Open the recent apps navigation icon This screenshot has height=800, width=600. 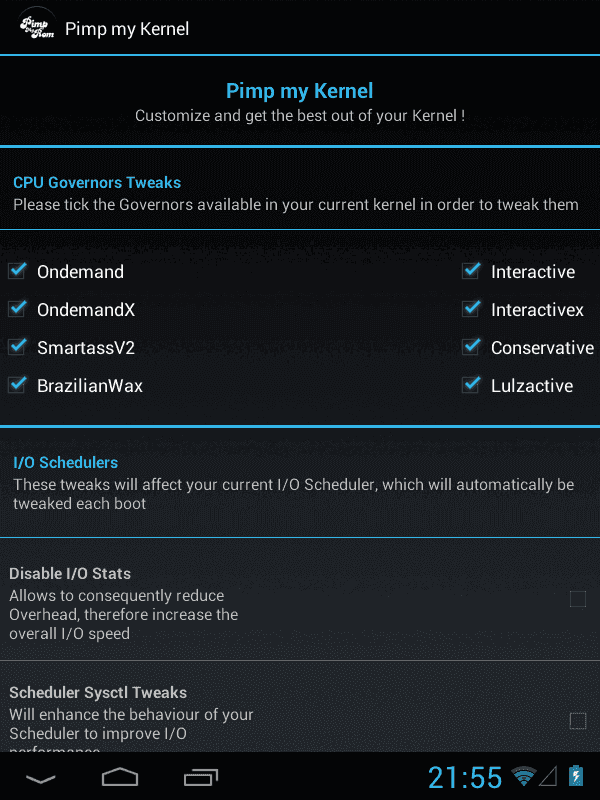coord(201,778)
